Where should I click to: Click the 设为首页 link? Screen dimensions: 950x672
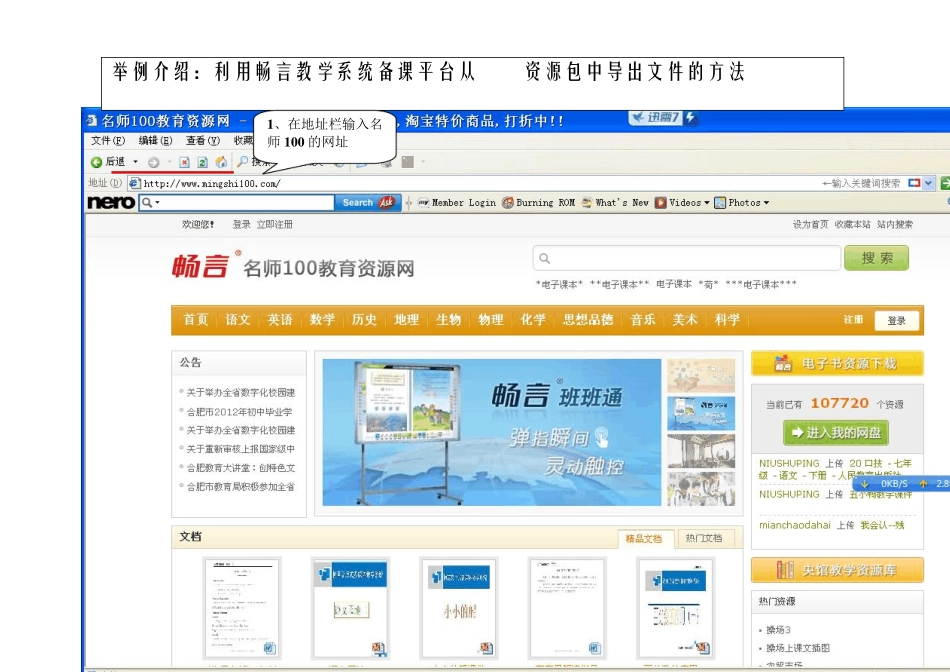pos(811,224)
